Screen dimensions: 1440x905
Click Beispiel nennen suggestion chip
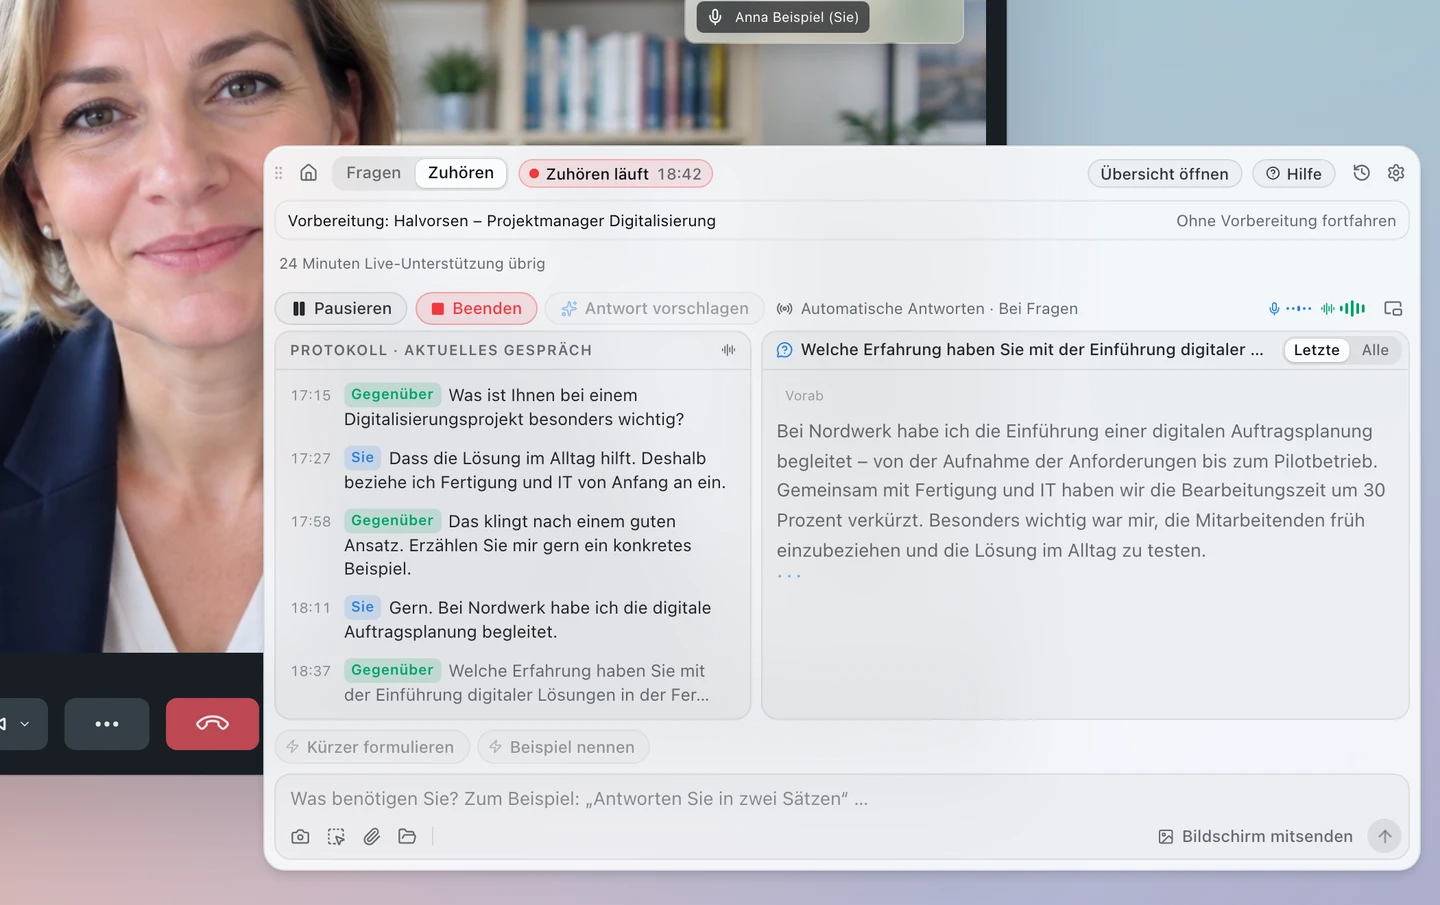pyautogui.click(x=563, y=747)
